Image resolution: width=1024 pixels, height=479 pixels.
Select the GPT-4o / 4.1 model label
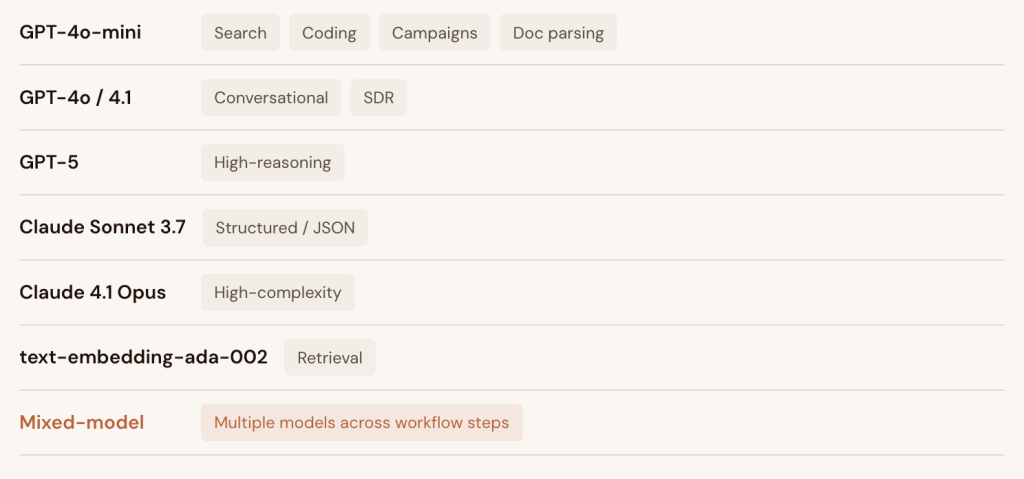click(x=76, y=97)
